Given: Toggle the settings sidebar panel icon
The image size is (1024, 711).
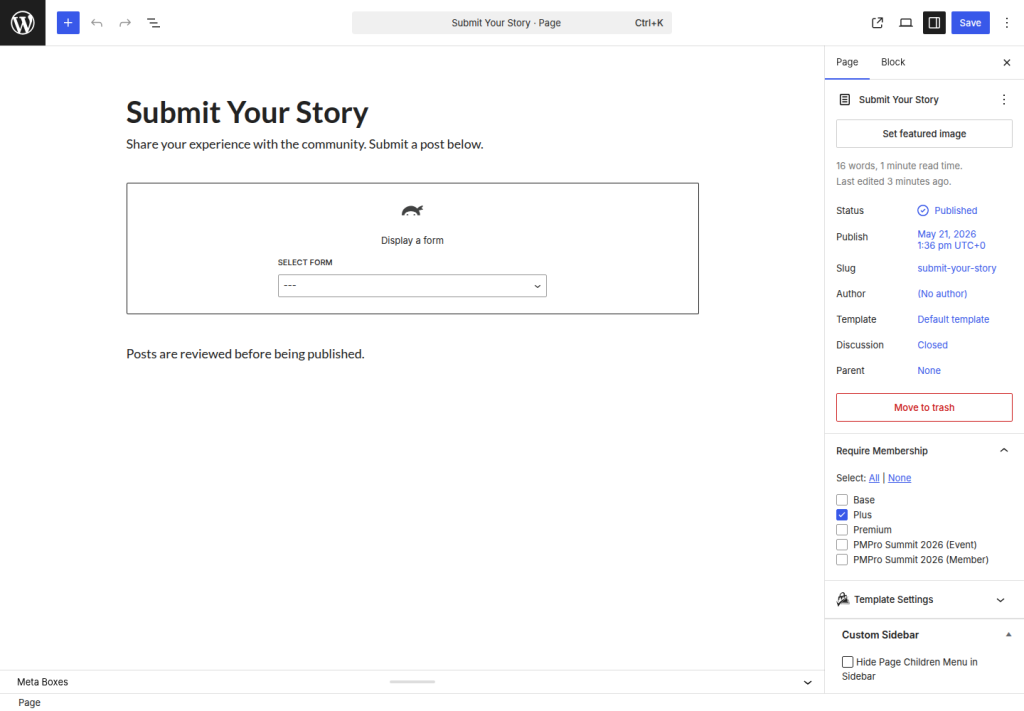Looking at the screenshot, I should click(x=934, y=23).
